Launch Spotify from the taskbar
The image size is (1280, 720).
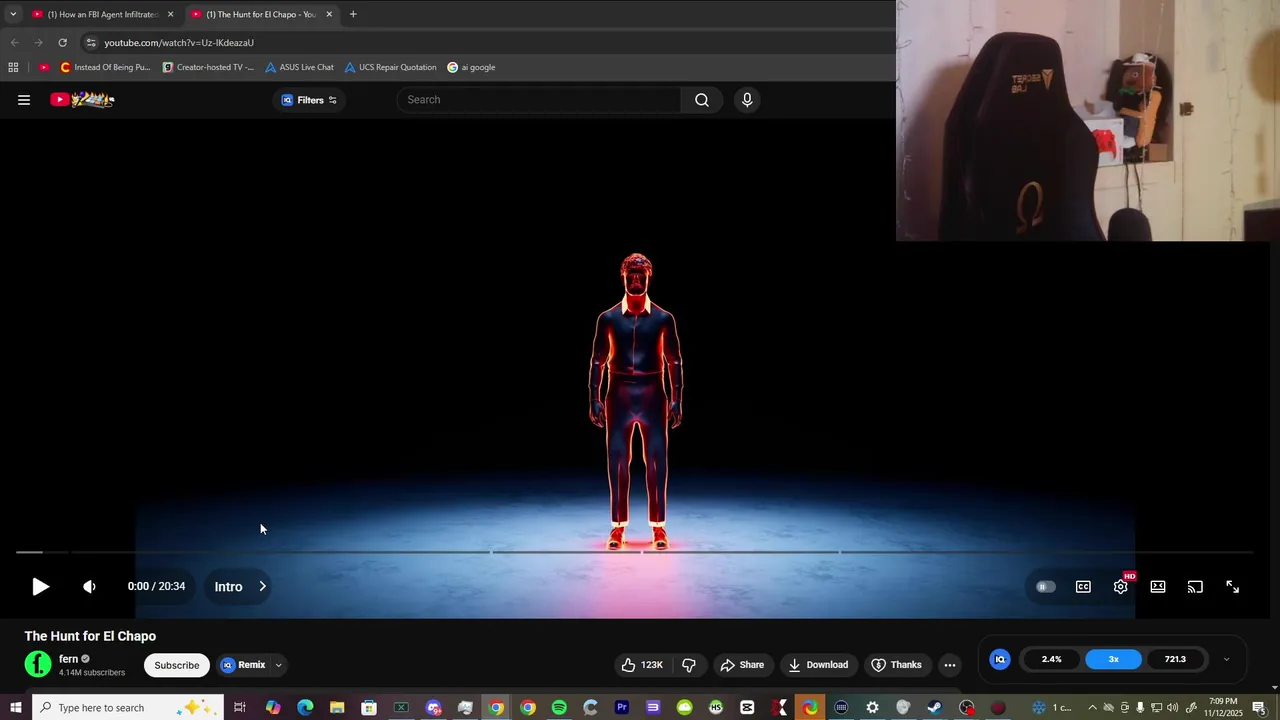pyautogui.click(x=559, y=708)
